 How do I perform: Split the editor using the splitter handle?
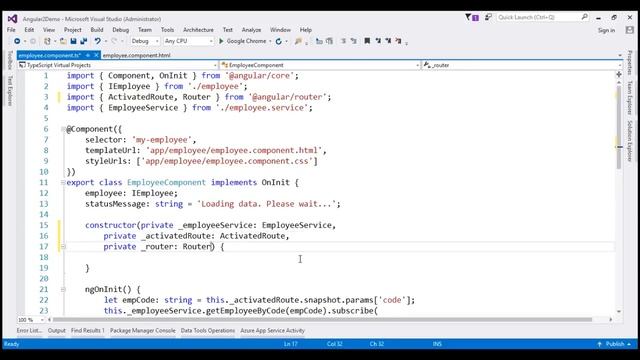point(619,74)
